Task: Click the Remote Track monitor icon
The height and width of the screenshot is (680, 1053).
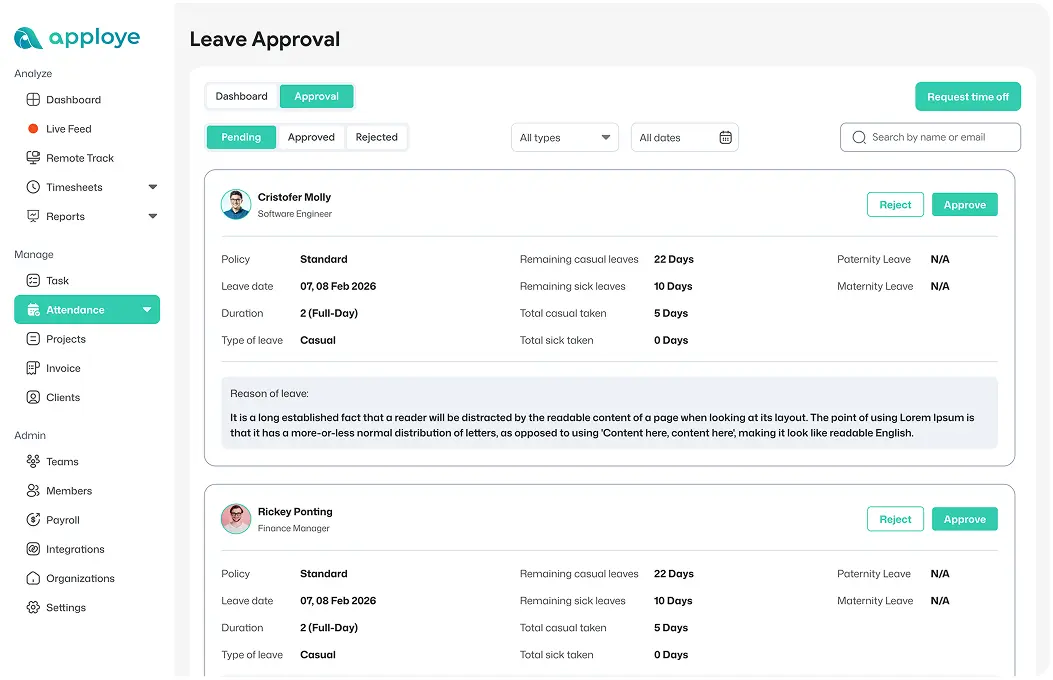Action: pyautogui.click(x=33, y=158)
